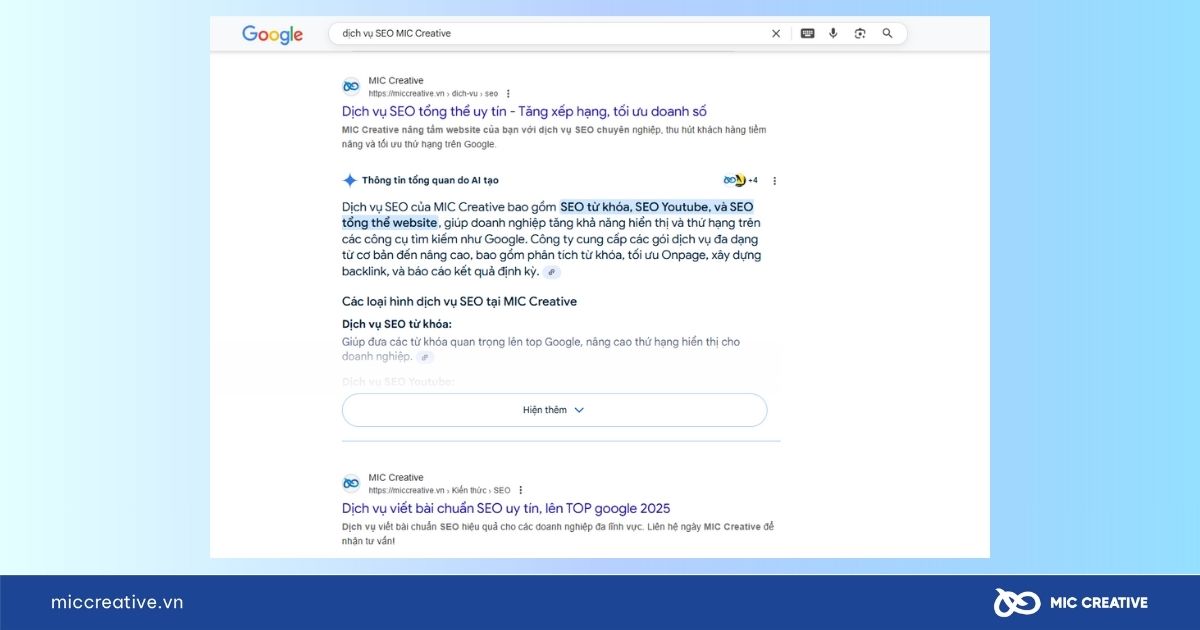Open the on-screen keyboard input tool
The image size is (1200, 630).
pyautogui.click(x=807, y=34)
